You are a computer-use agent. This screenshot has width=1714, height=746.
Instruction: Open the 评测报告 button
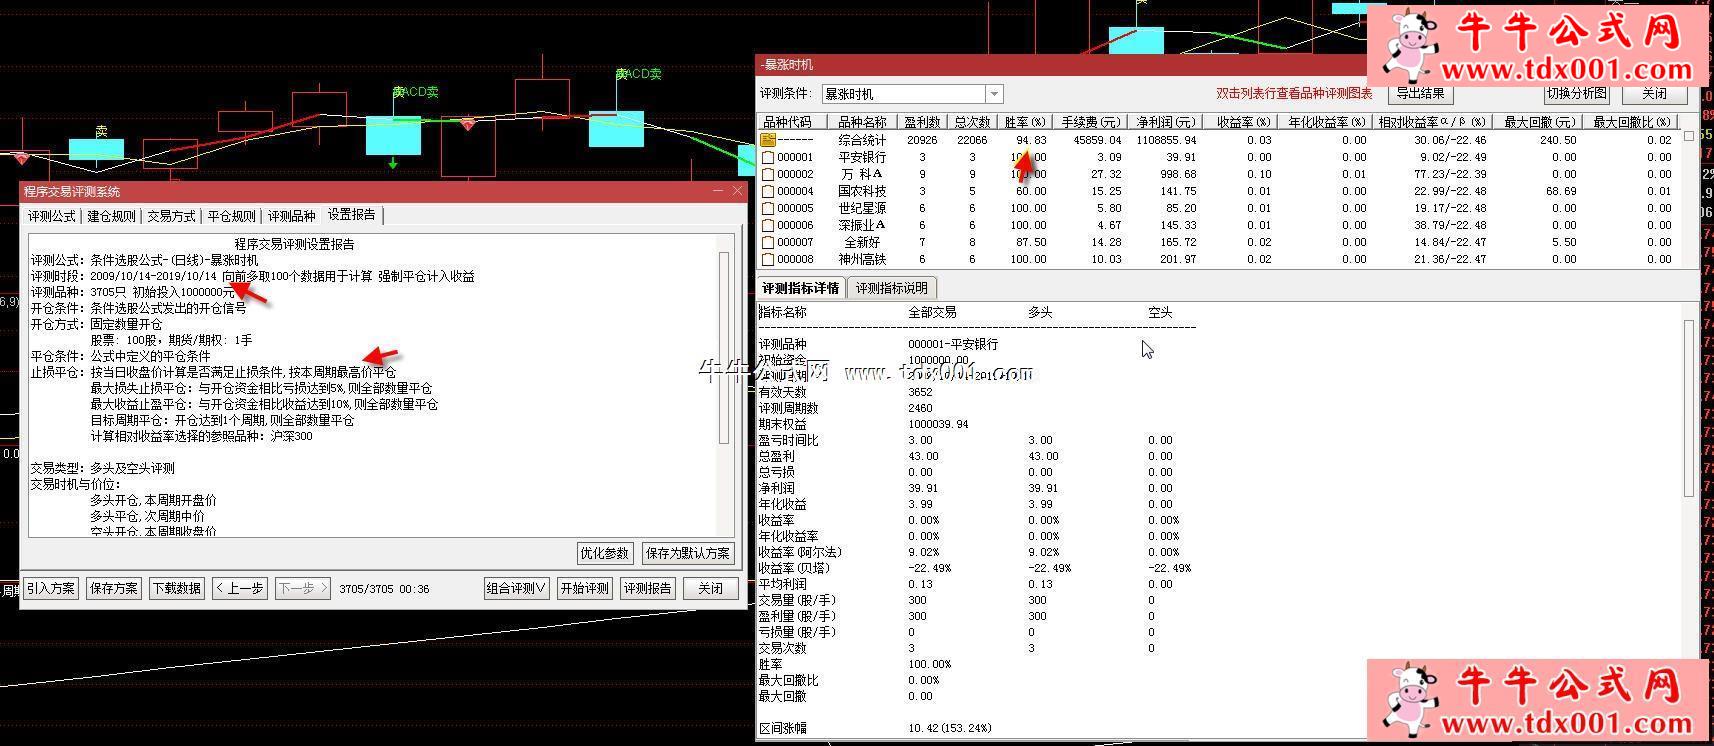tap(648, 588)
